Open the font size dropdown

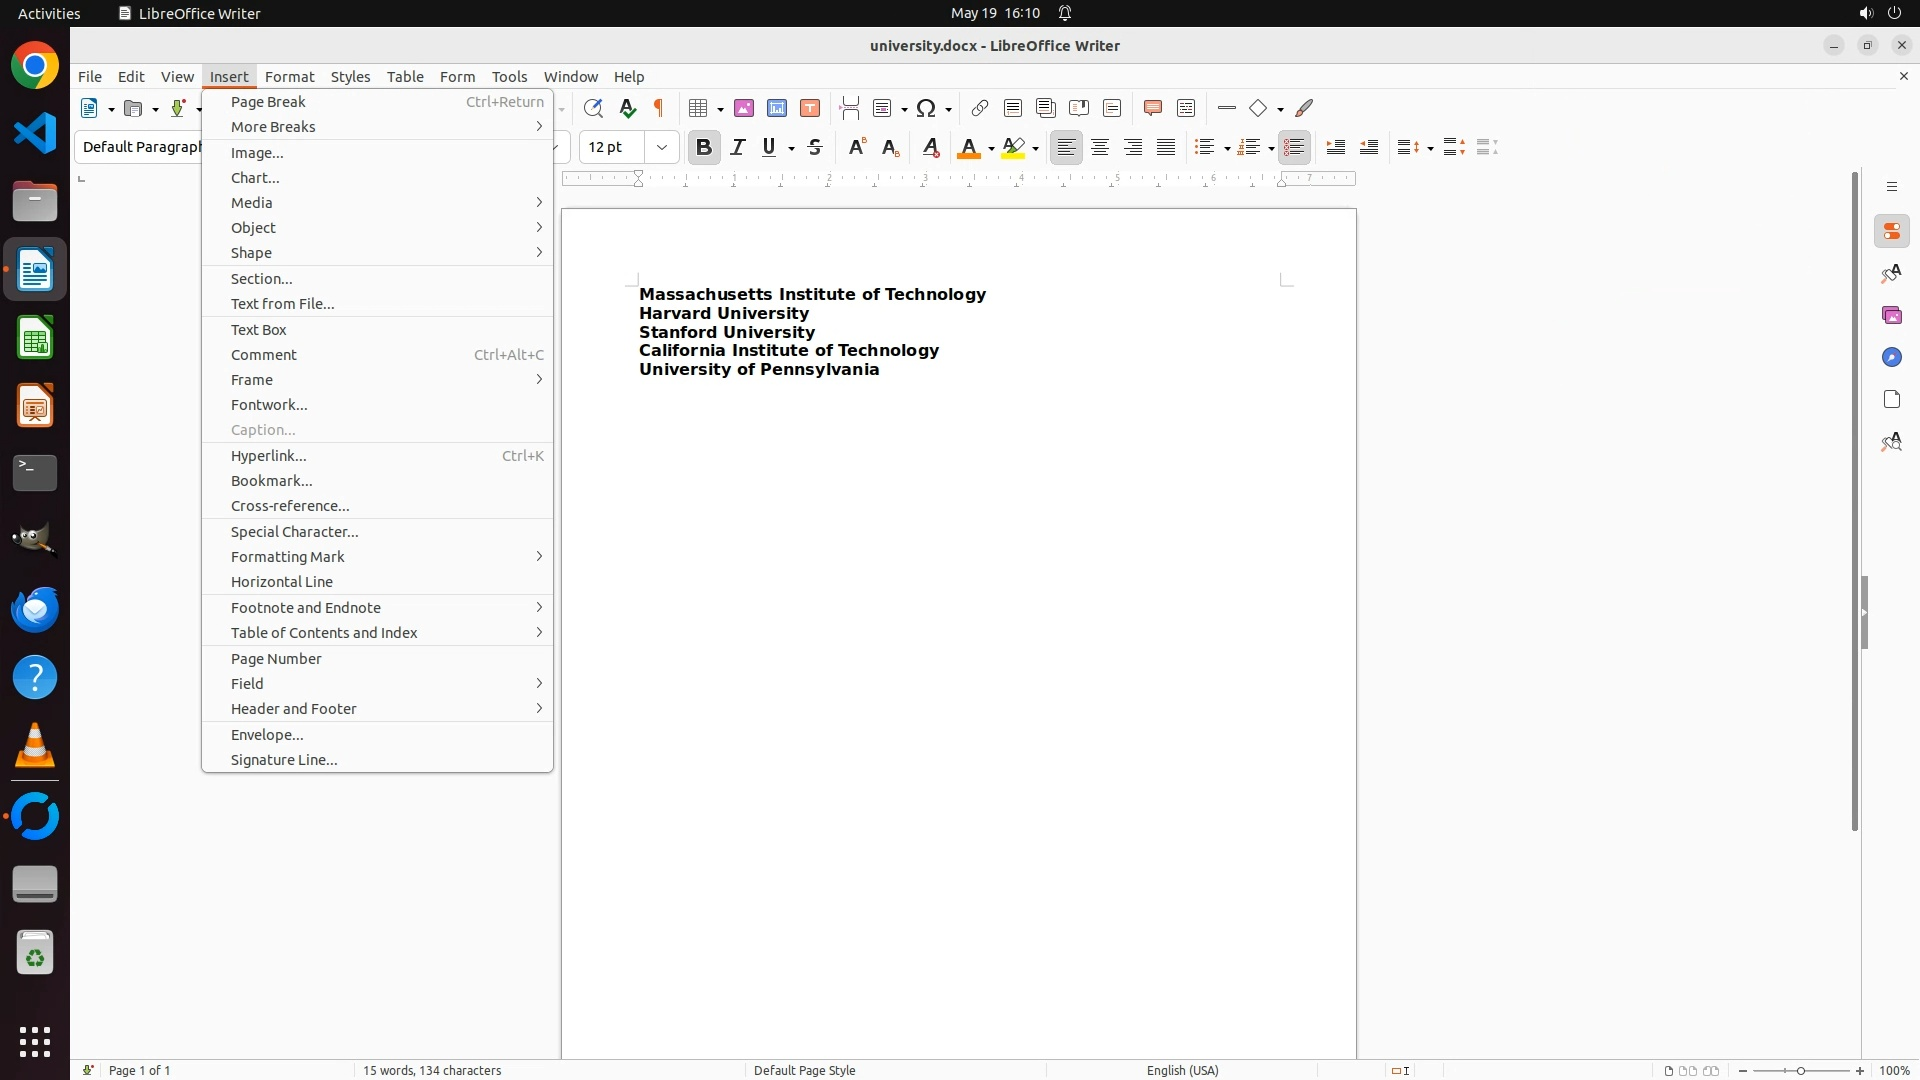click(x=662, y=147)
